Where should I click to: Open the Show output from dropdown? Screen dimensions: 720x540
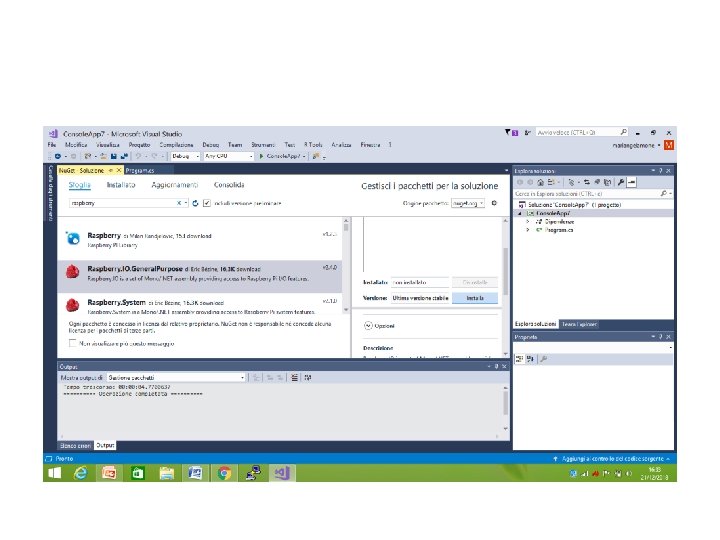pyautogui.click(x=176, y=377)
